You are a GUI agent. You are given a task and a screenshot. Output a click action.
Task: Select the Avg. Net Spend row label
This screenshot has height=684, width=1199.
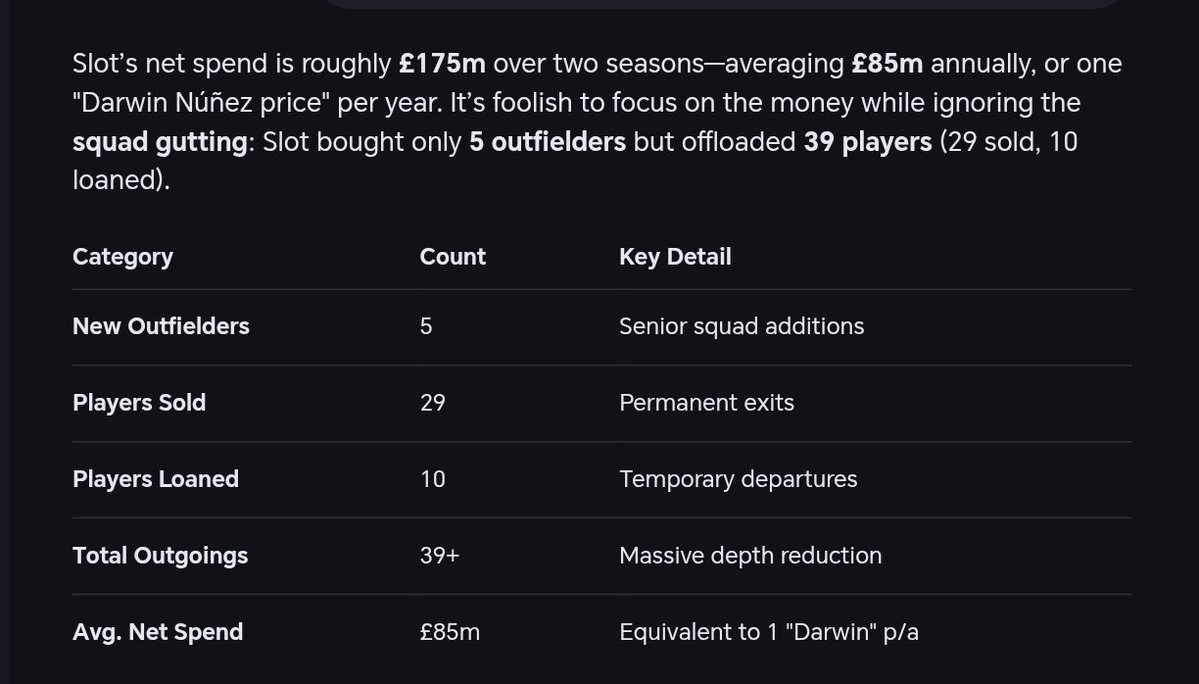click(x=157, y=632)
